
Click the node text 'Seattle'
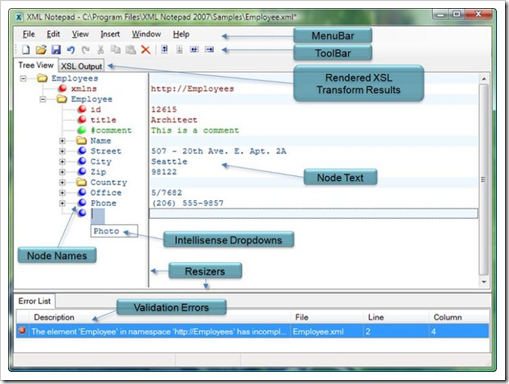pyautogui.click(x=169, y=162)
